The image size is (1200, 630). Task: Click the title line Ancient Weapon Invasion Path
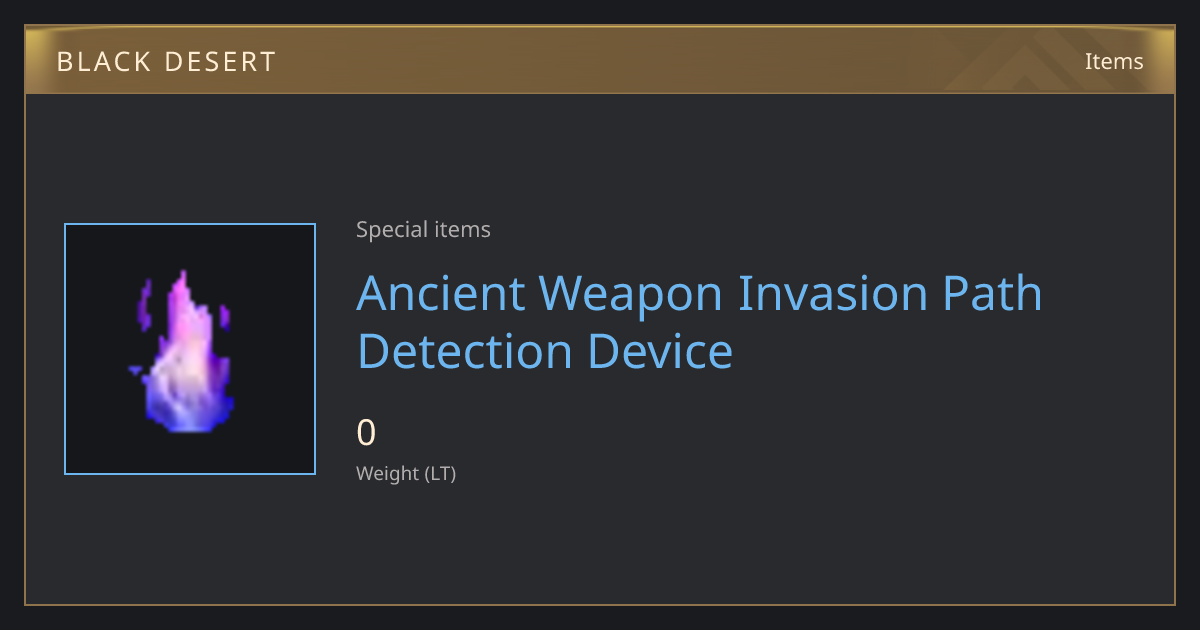pyautogui.click(x=699, y=293)
